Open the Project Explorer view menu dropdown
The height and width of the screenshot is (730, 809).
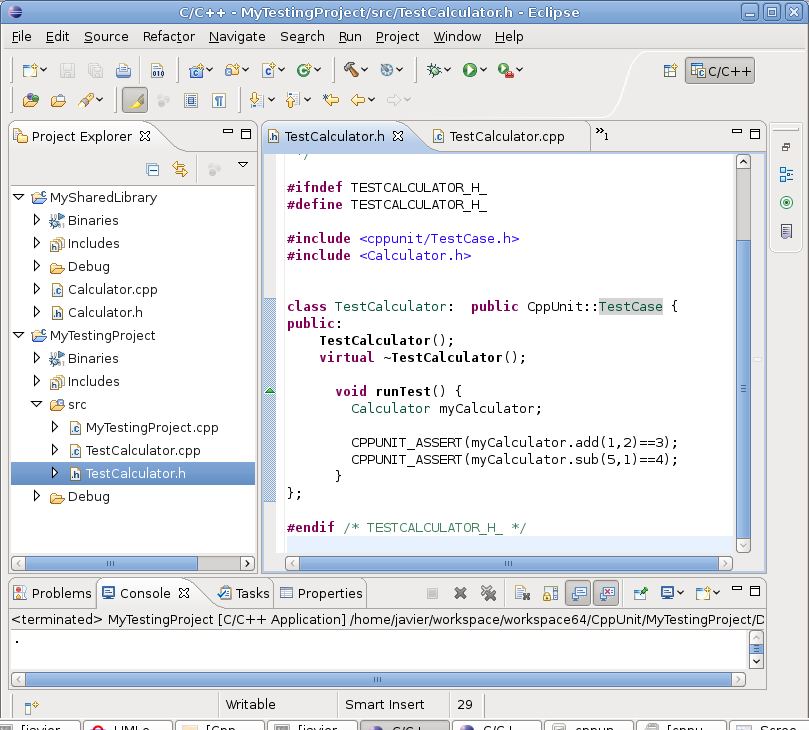[241, 165]
